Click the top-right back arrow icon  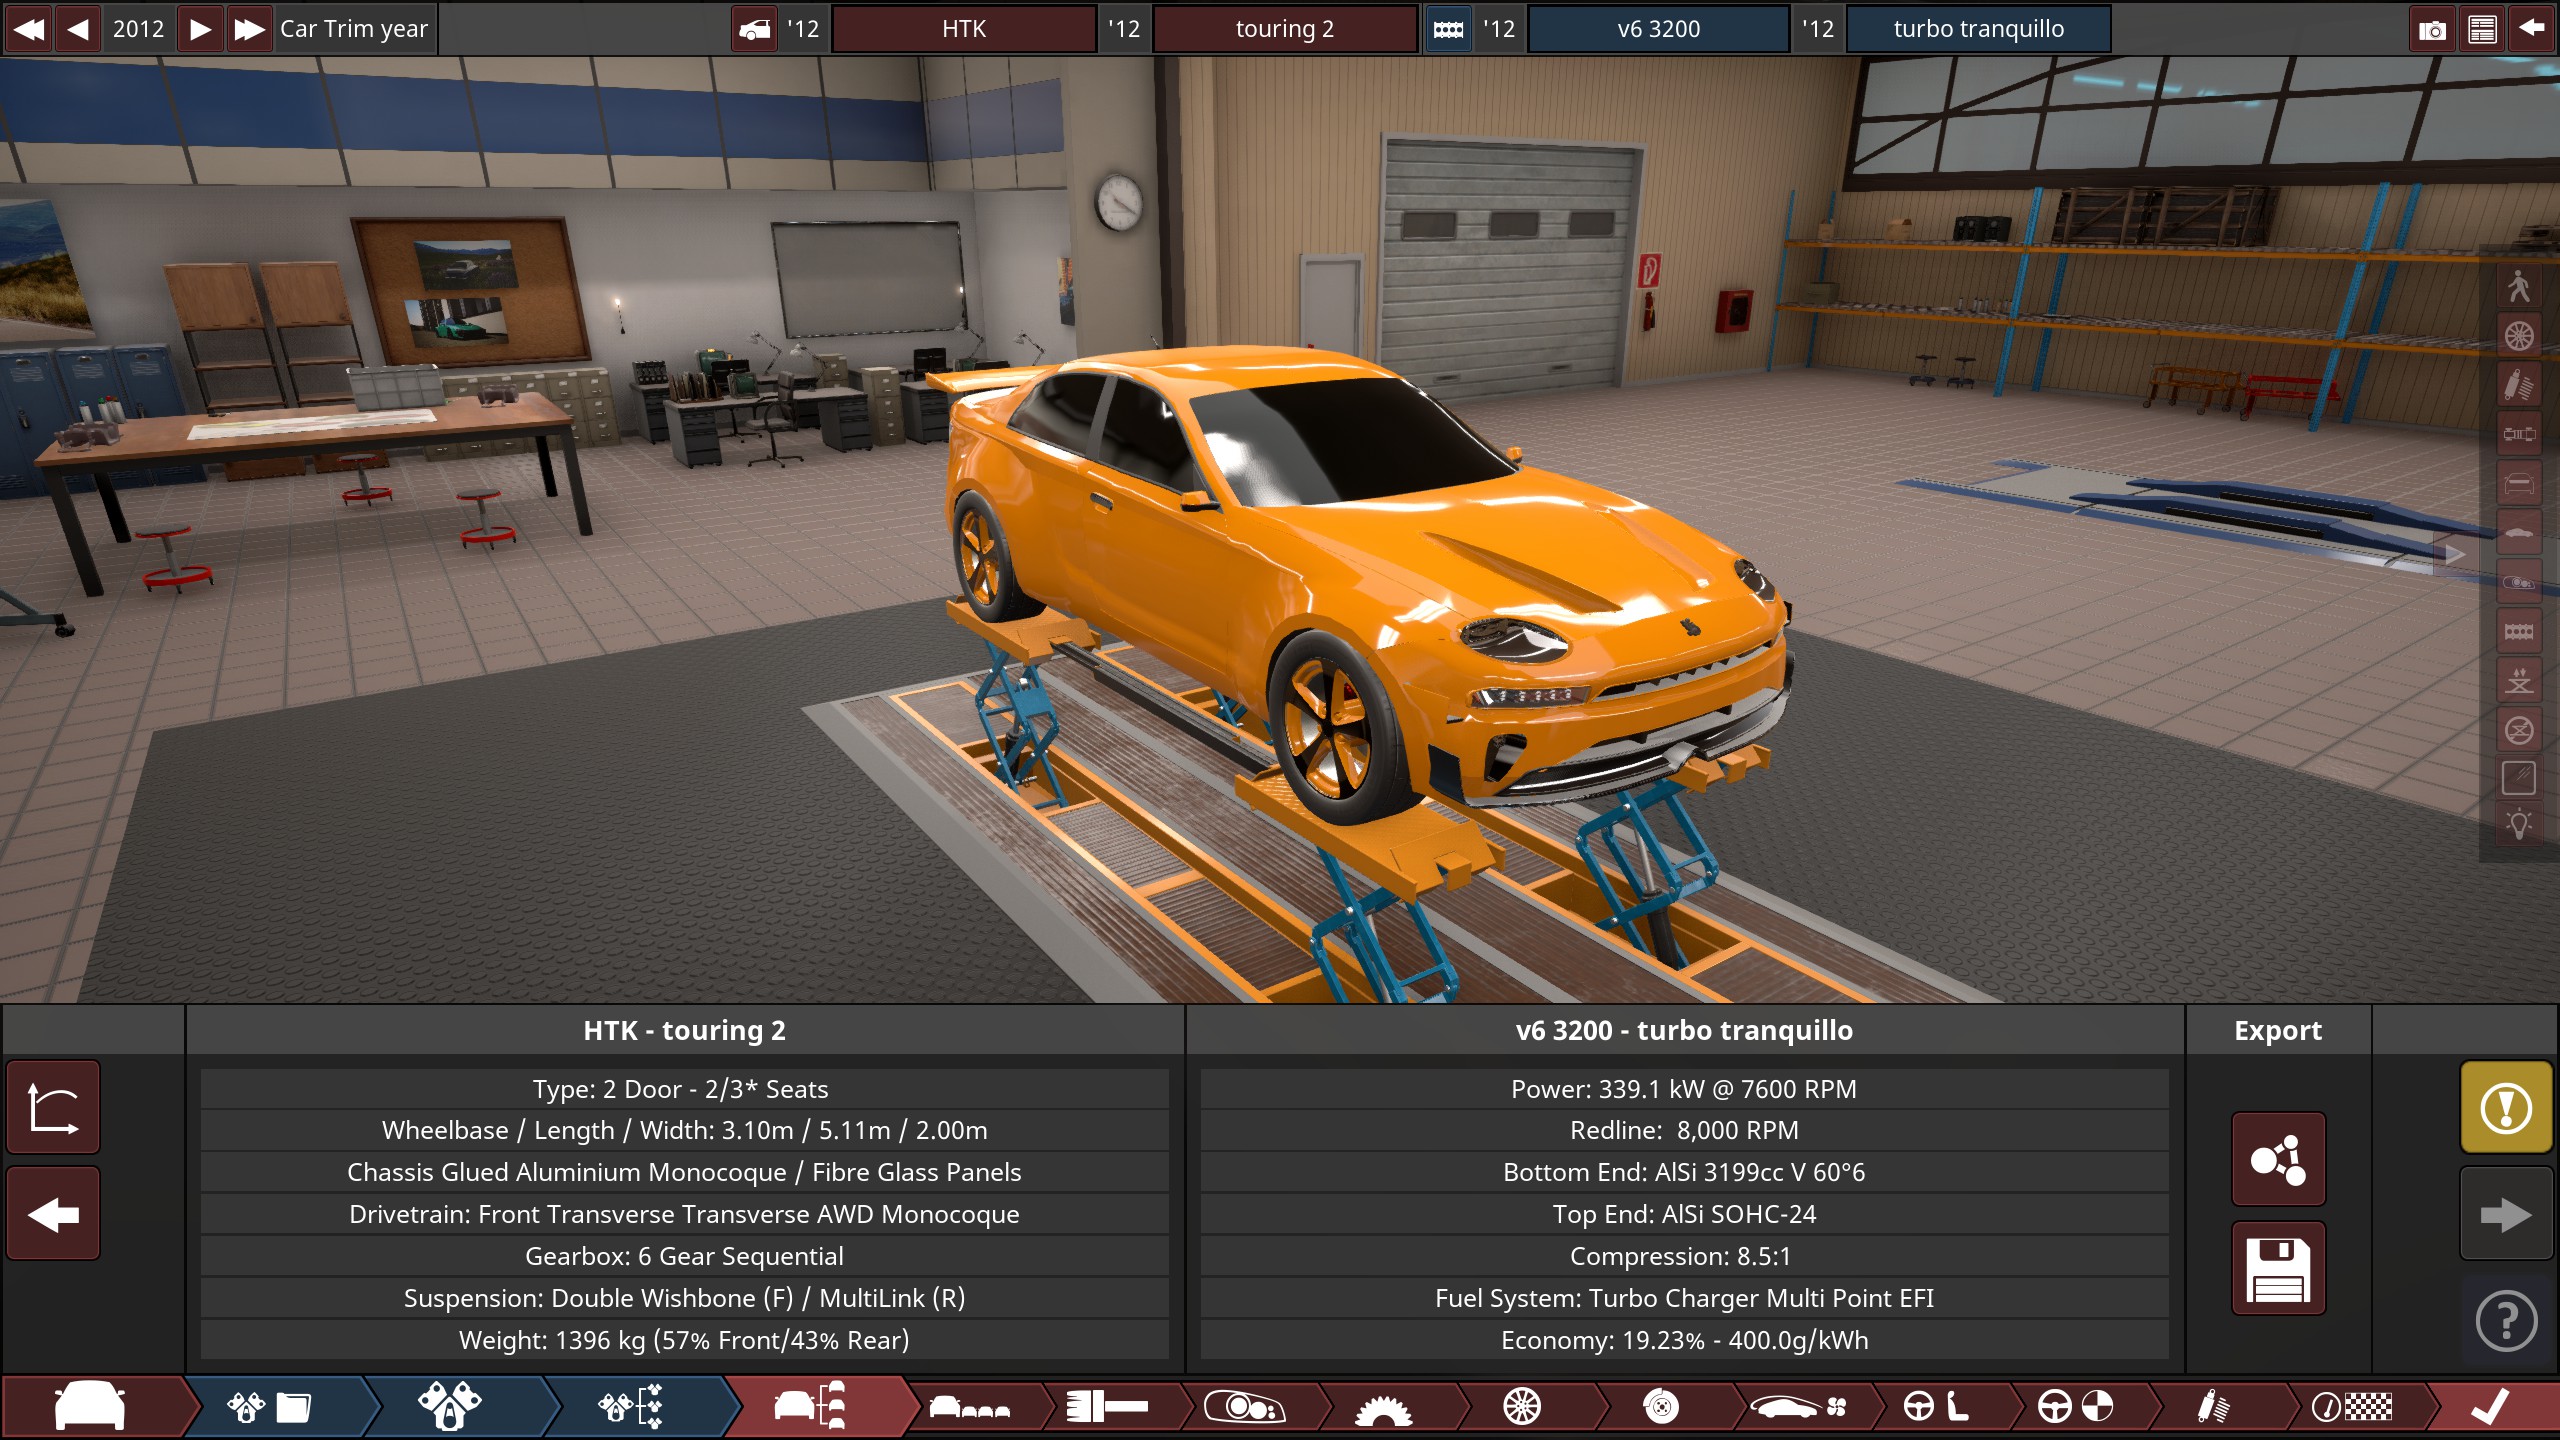point(2532,29)
